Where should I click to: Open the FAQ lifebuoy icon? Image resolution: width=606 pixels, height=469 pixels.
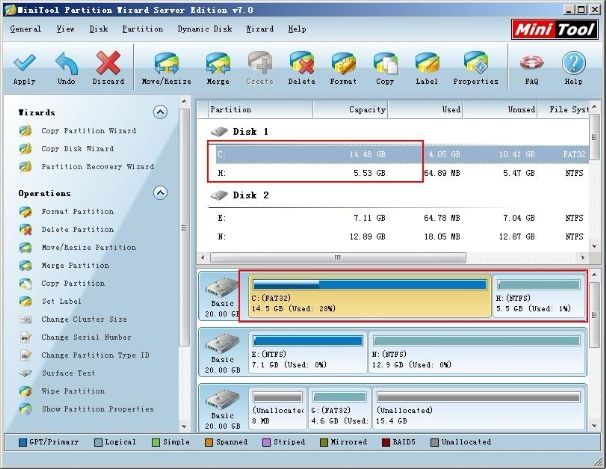click(531, 63)
